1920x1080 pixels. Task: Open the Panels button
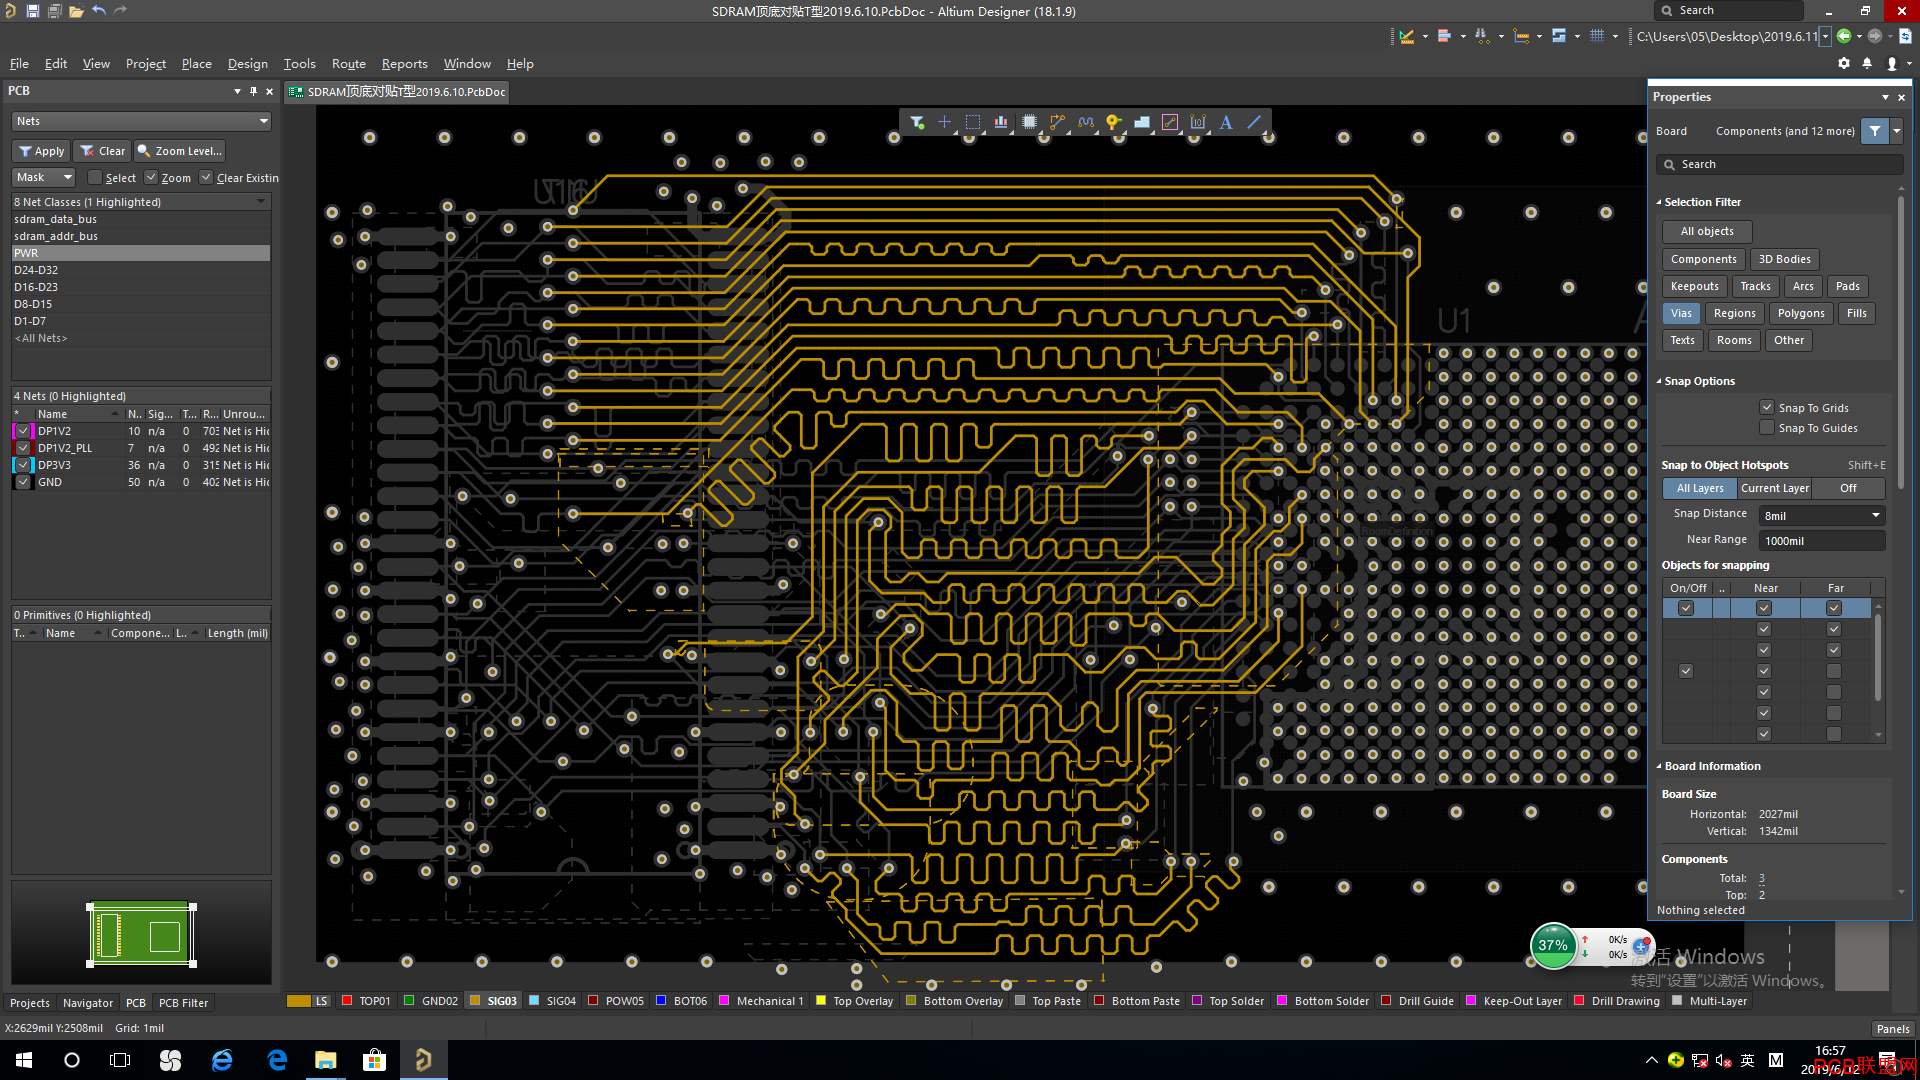point(1892,1028)
